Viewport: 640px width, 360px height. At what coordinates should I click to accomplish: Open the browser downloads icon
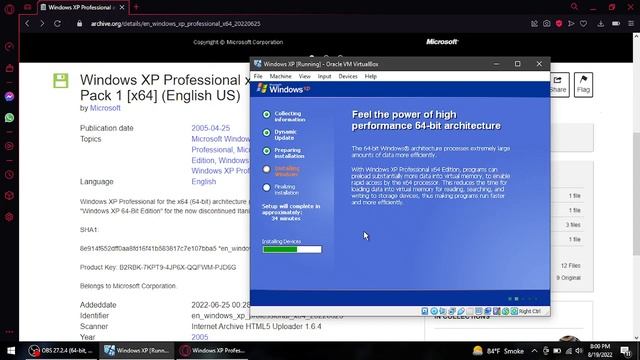click(600, 24)
